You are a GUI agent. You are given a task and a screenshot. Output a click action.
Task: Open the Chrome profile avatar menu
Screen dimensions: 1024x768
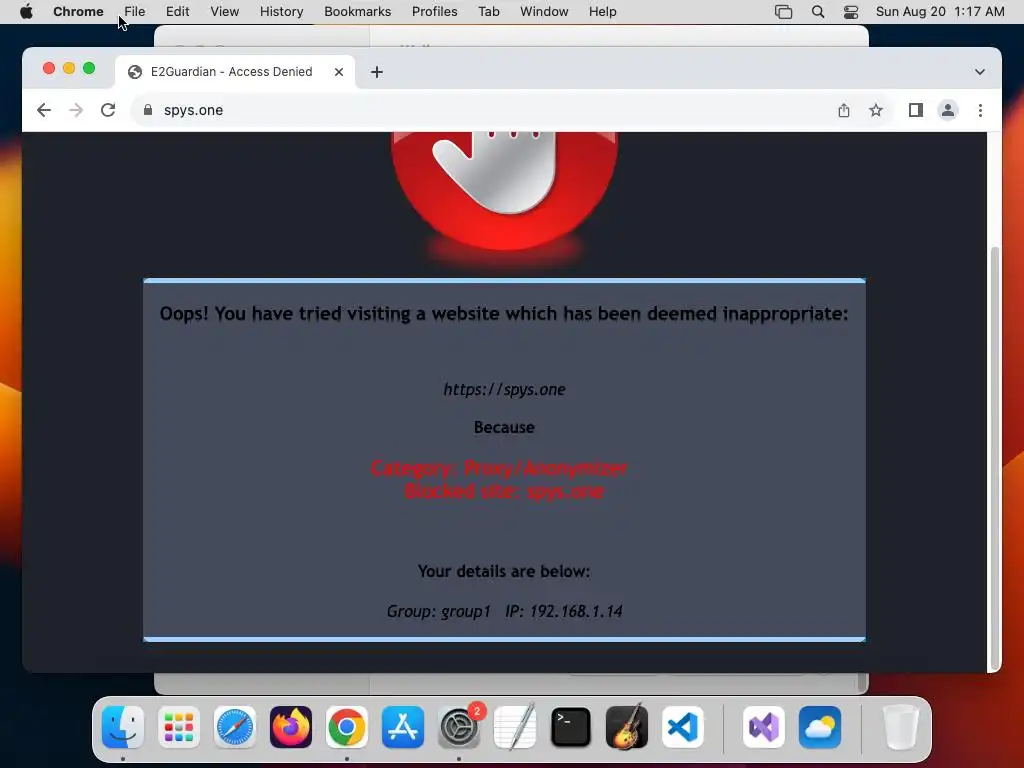[948, 110]
